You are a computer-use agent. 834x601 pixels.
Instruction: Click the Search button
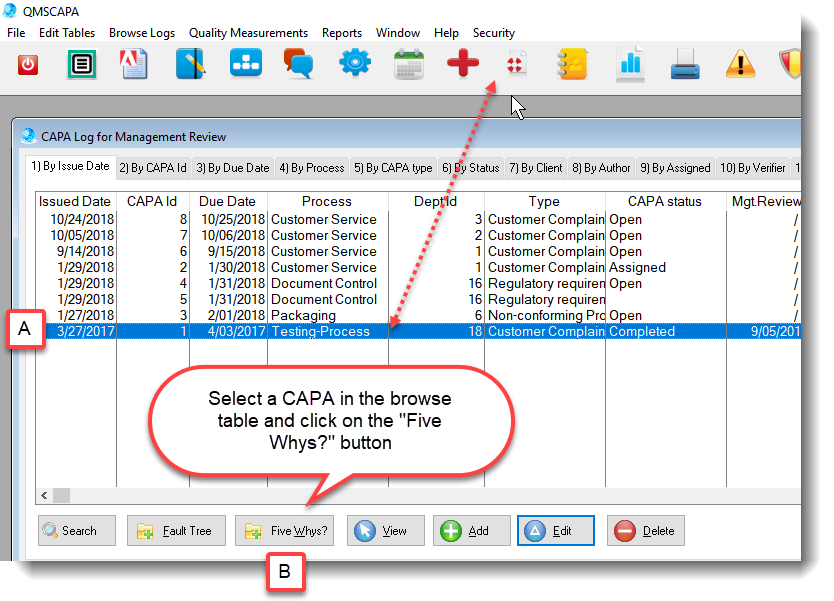pyautogui.click(x=77, y=531)
